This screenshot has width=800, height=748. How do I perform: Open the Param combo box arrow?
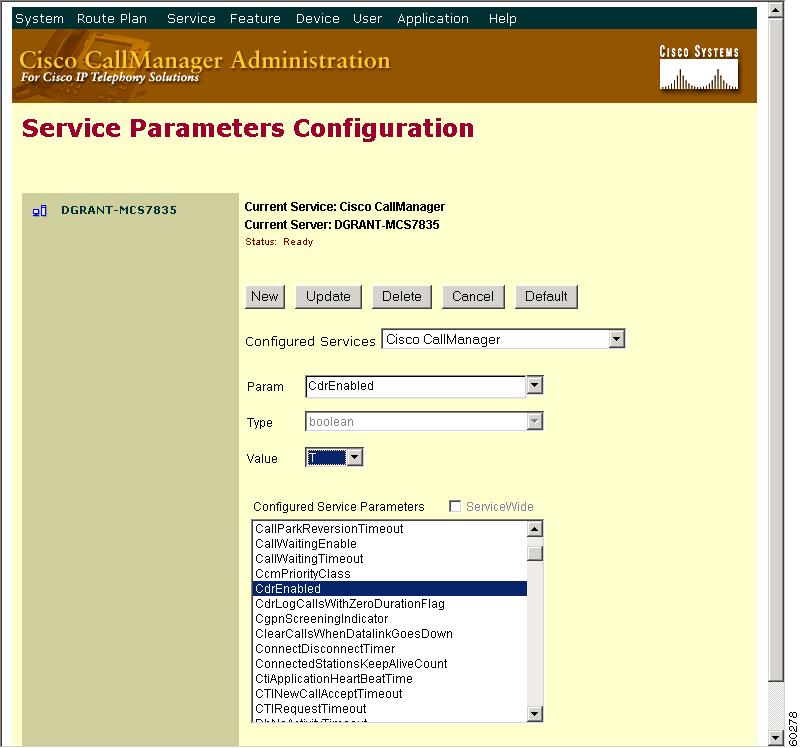[x=534, y=385]
